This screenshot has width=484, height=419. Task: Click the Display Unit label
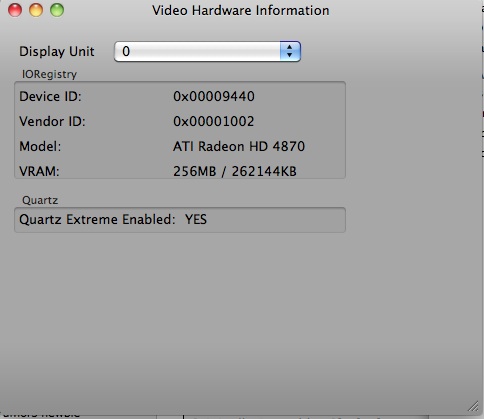tap(57, 51)
